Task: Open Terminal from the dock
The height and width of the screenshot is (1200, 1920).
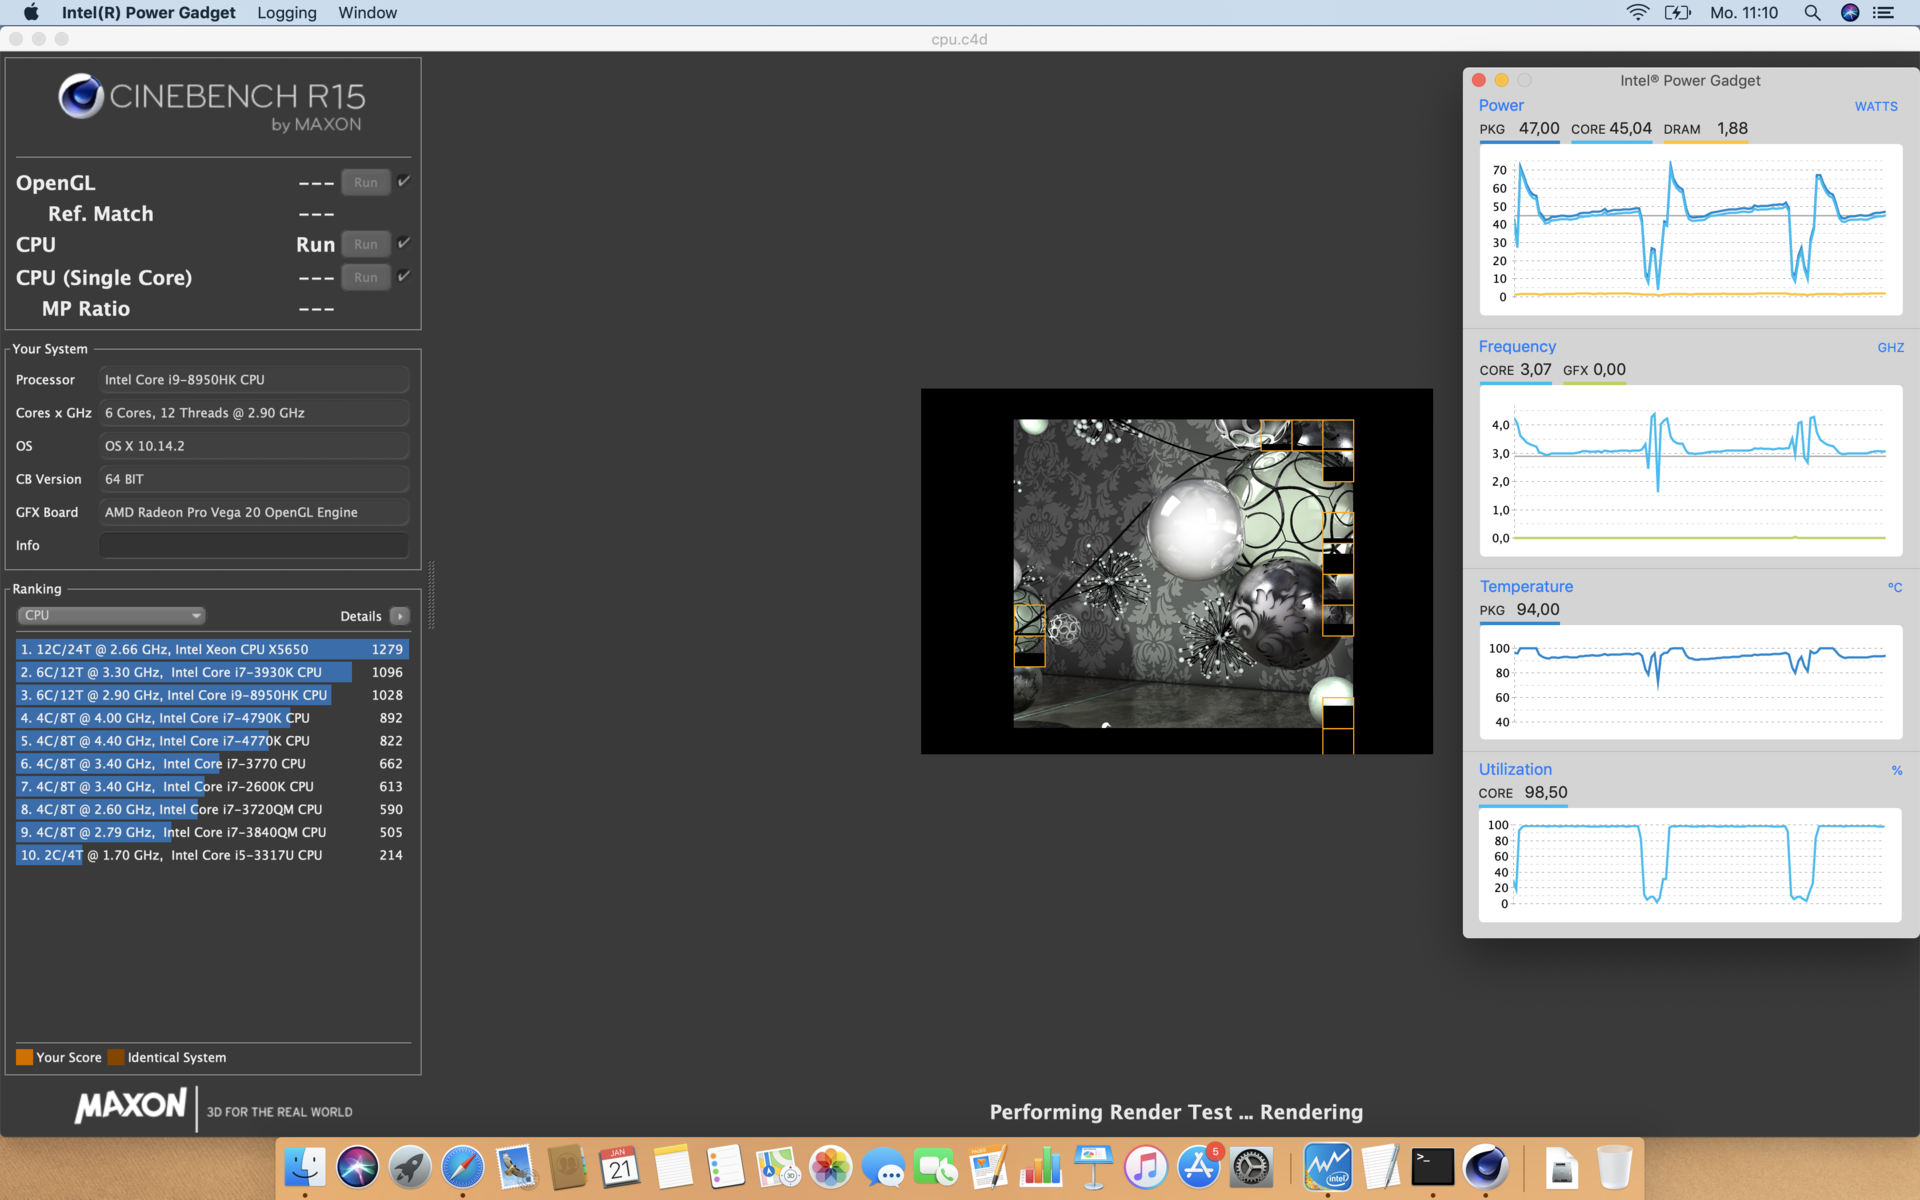Action: point(1432,1166)
